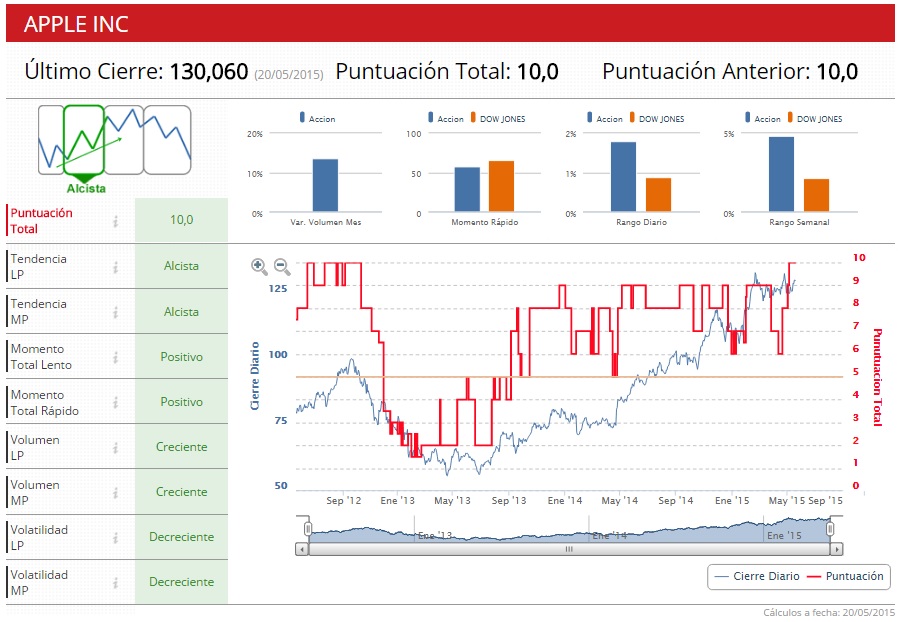This screenshot has width=901, height=622.
Task: Open info icon for Puntuación Total
Action: [115, 221]
